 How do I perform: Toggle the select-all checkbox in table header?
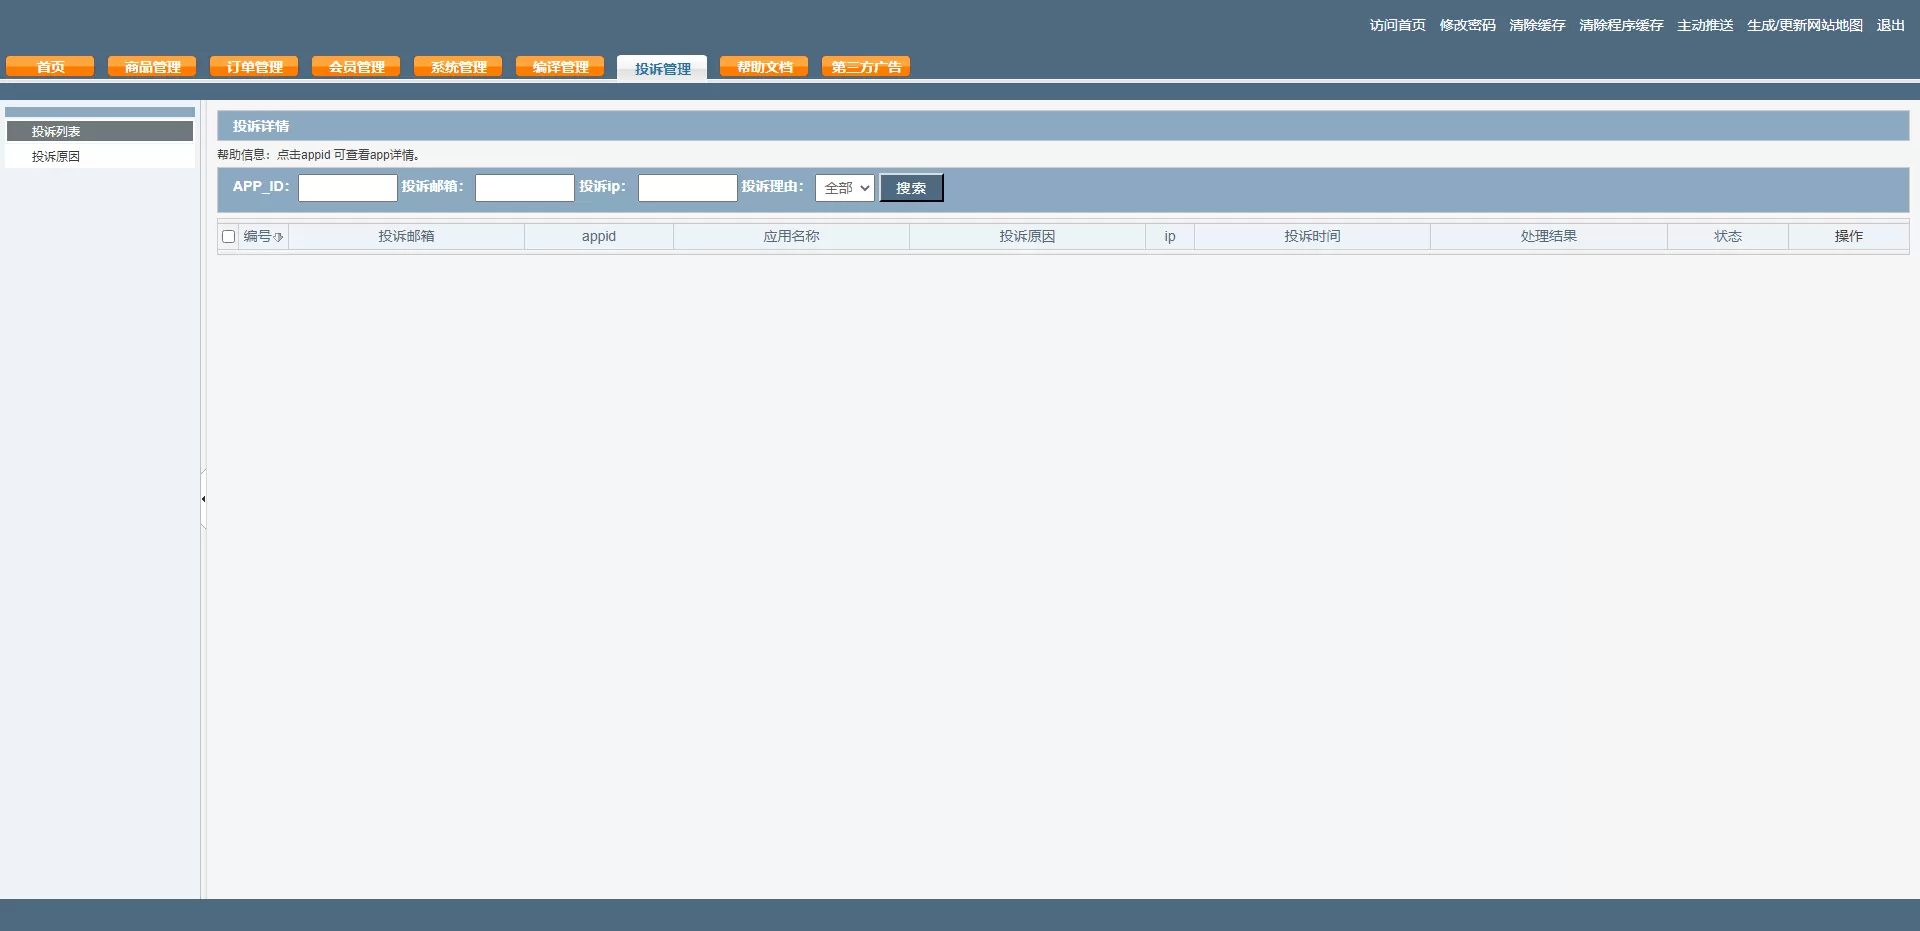pyautogui.click(x=228, y=237)
